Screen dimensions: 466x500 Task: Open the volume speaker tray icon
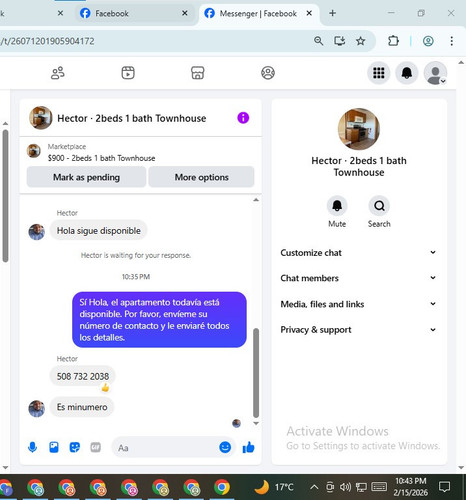(x=345, y=487)
